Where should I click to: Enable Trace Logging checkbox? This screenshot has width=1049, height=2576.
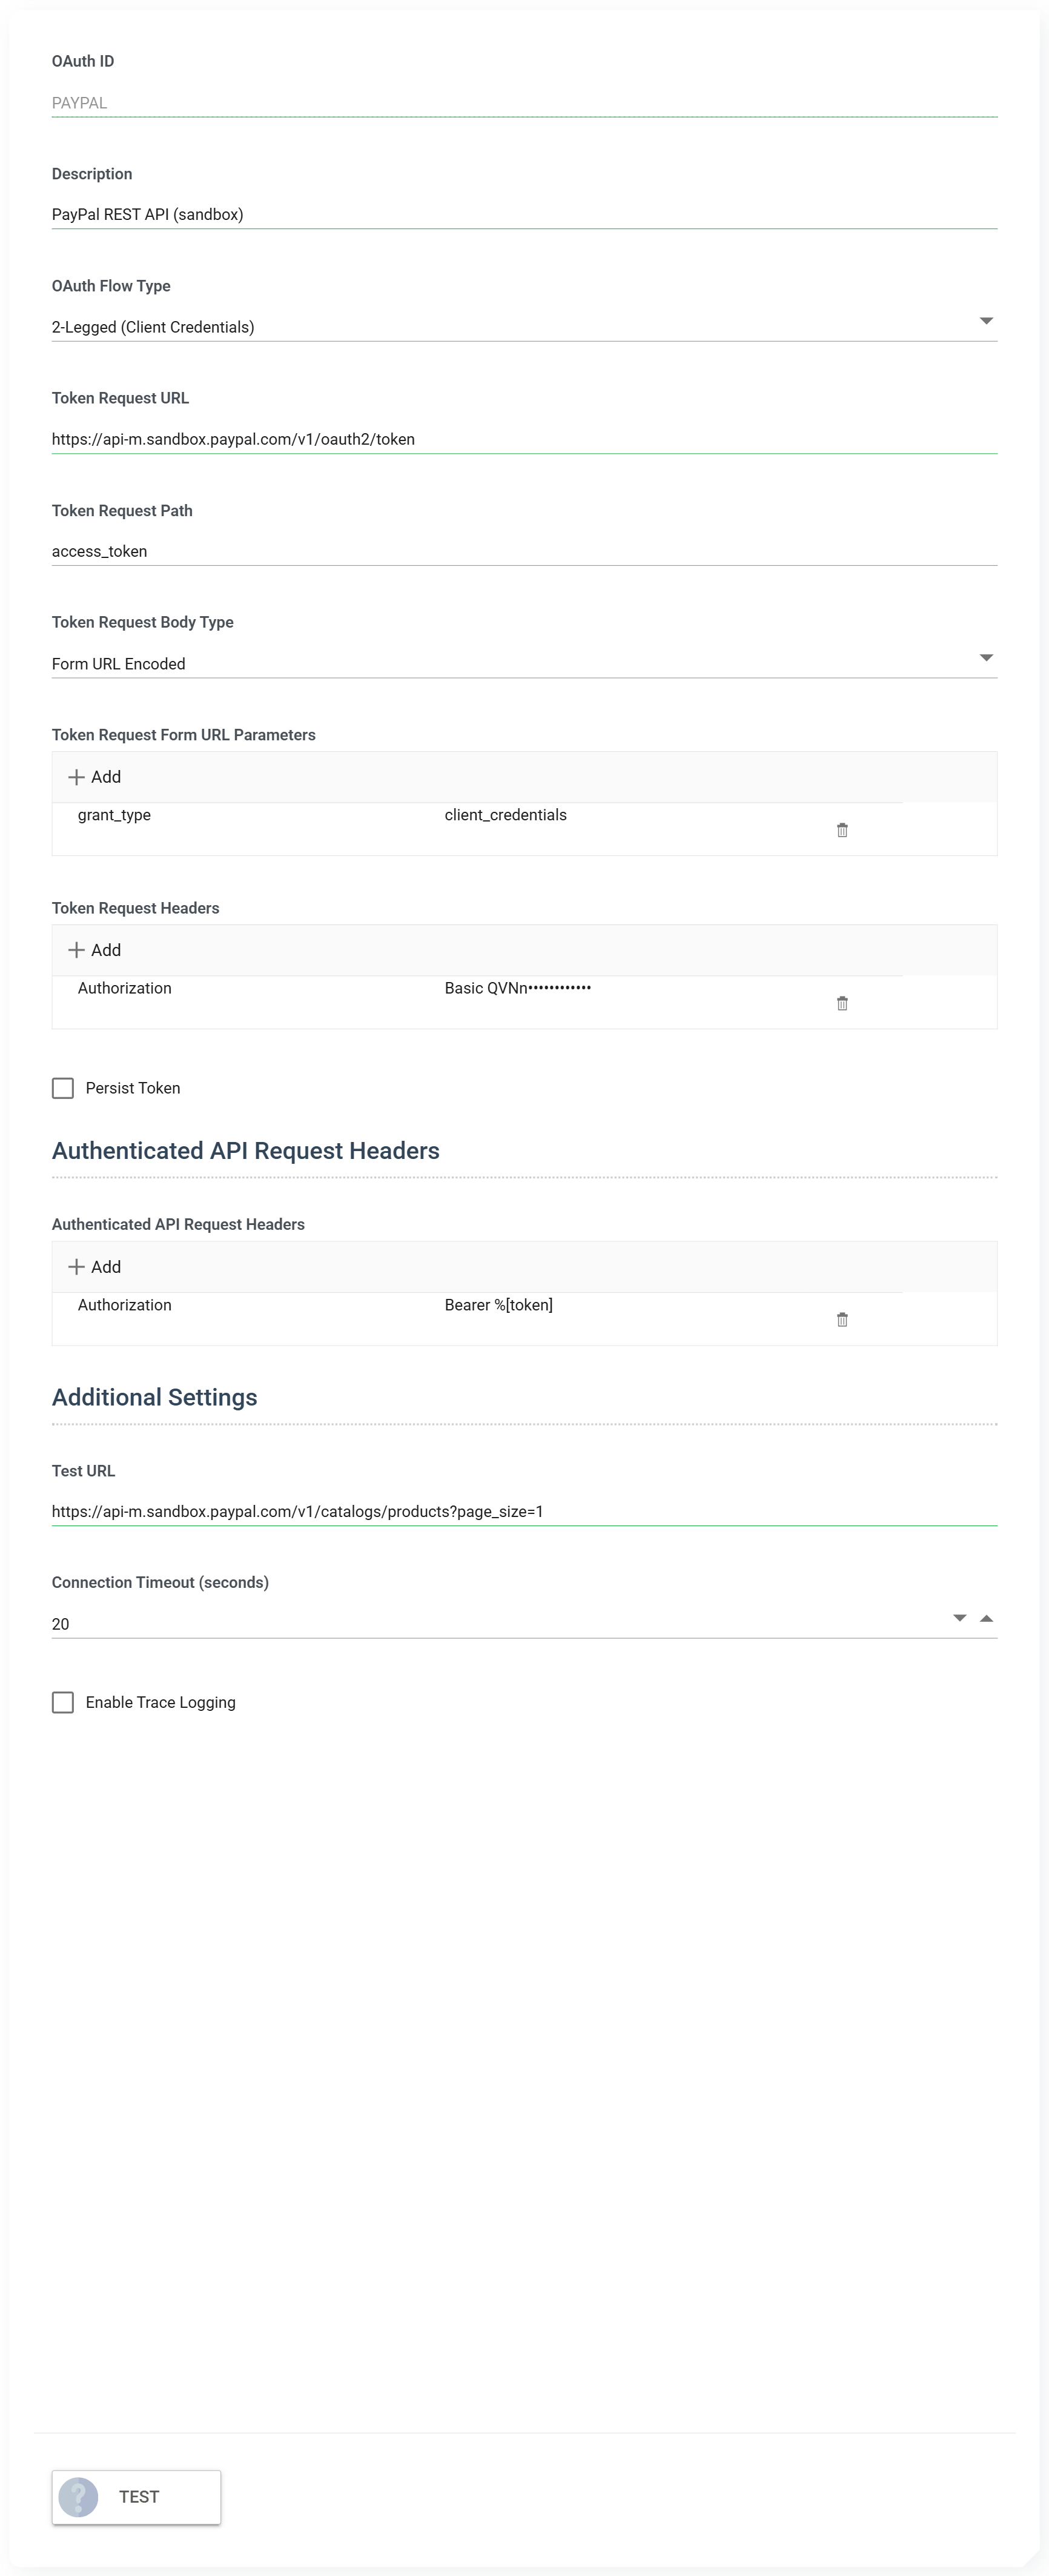pos(63,1702)
